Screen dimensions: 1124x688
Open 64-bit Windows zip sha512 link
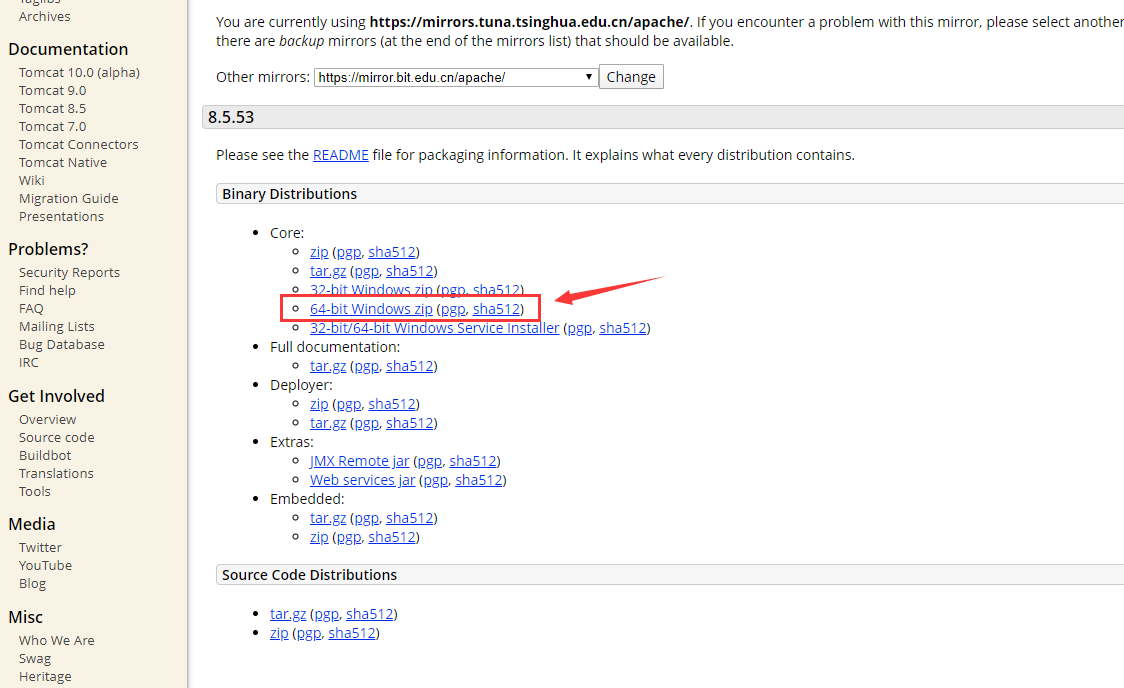[497, 309]
